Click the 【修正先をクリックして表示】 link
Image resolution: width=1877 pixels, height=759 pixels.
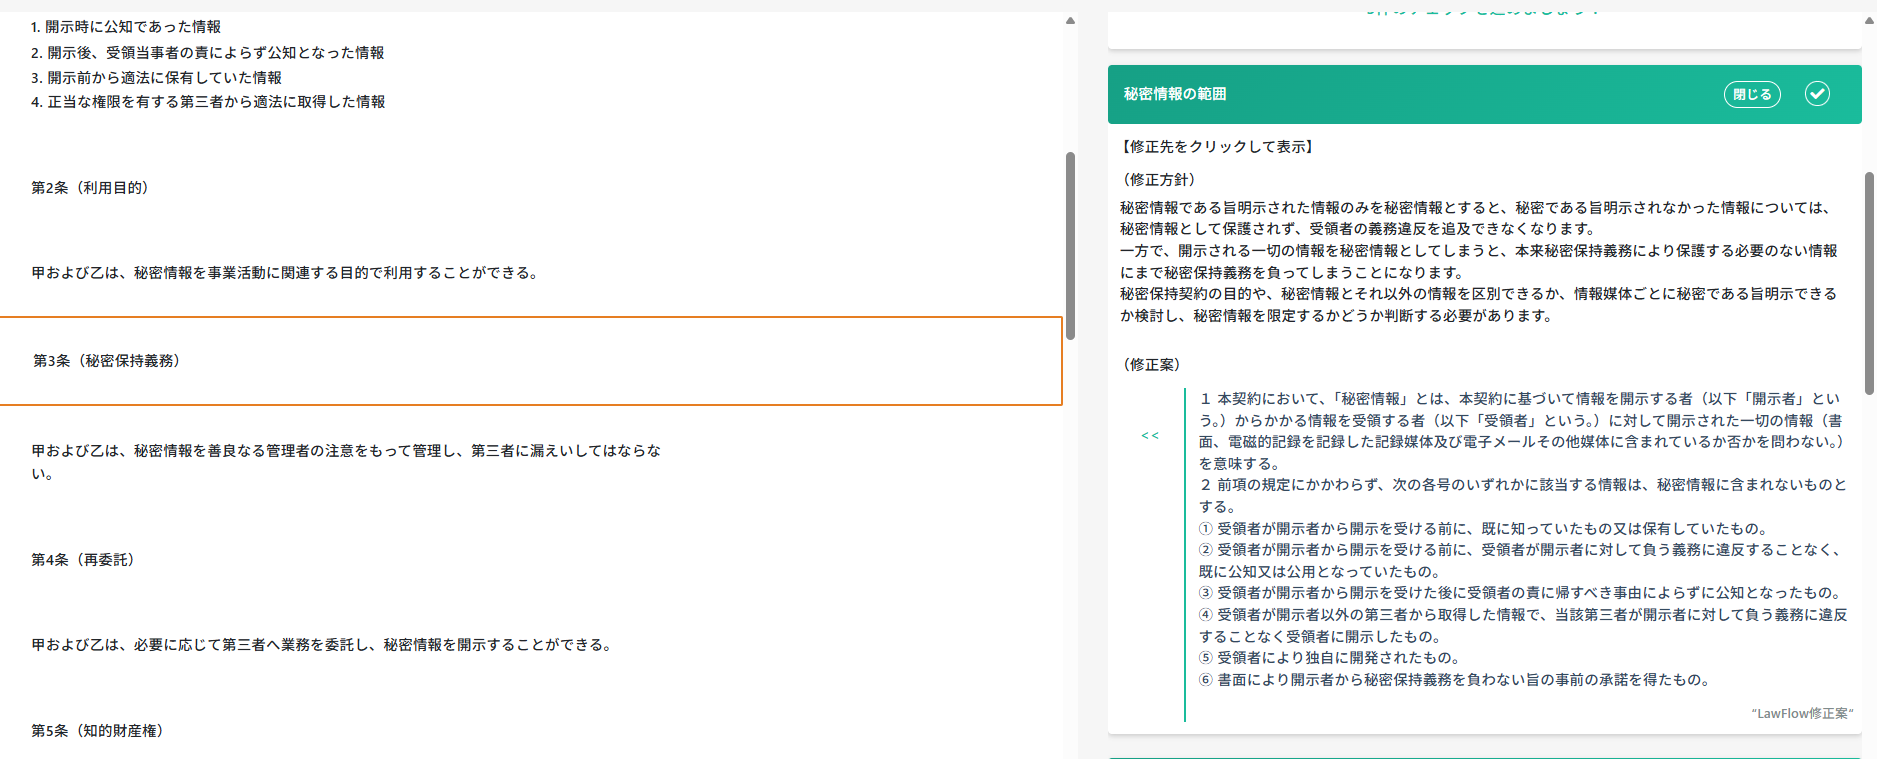(1218, 147)
